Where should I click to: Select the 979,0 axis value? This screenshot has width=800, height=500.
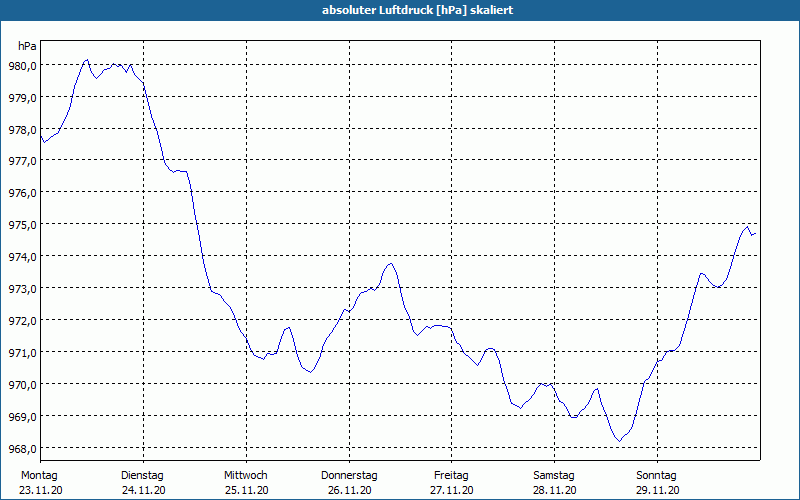coord(22,97)
